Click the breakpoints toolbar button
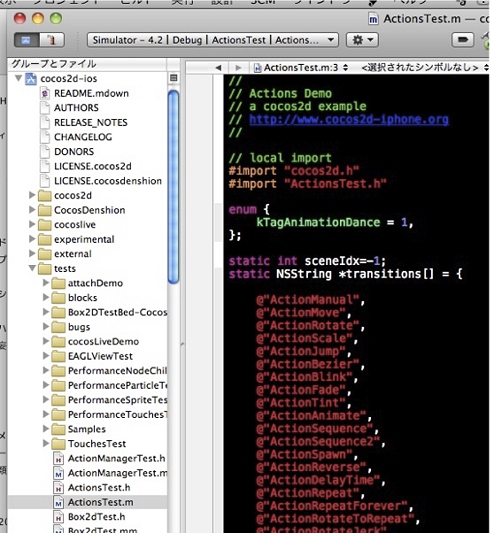Viewport: 490px width, 533px height. [462, 40]
